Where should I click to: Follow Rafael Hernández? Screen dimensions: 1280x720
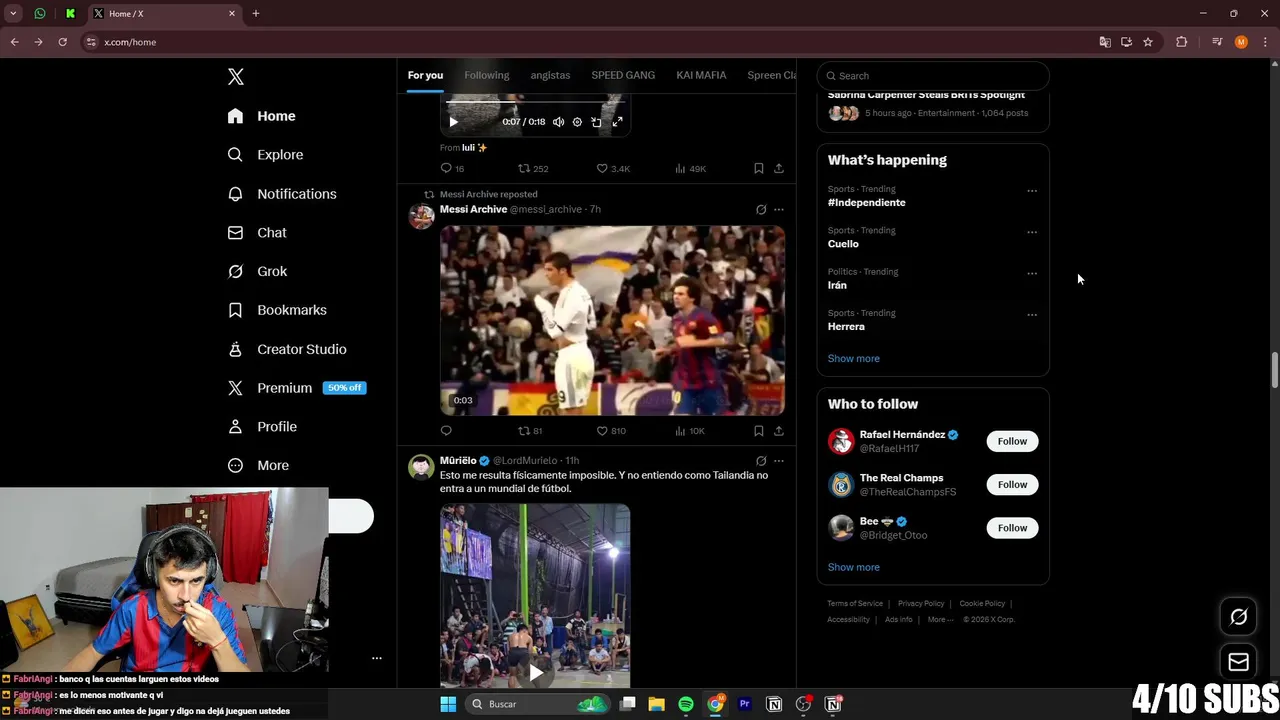click(1012, 441)
